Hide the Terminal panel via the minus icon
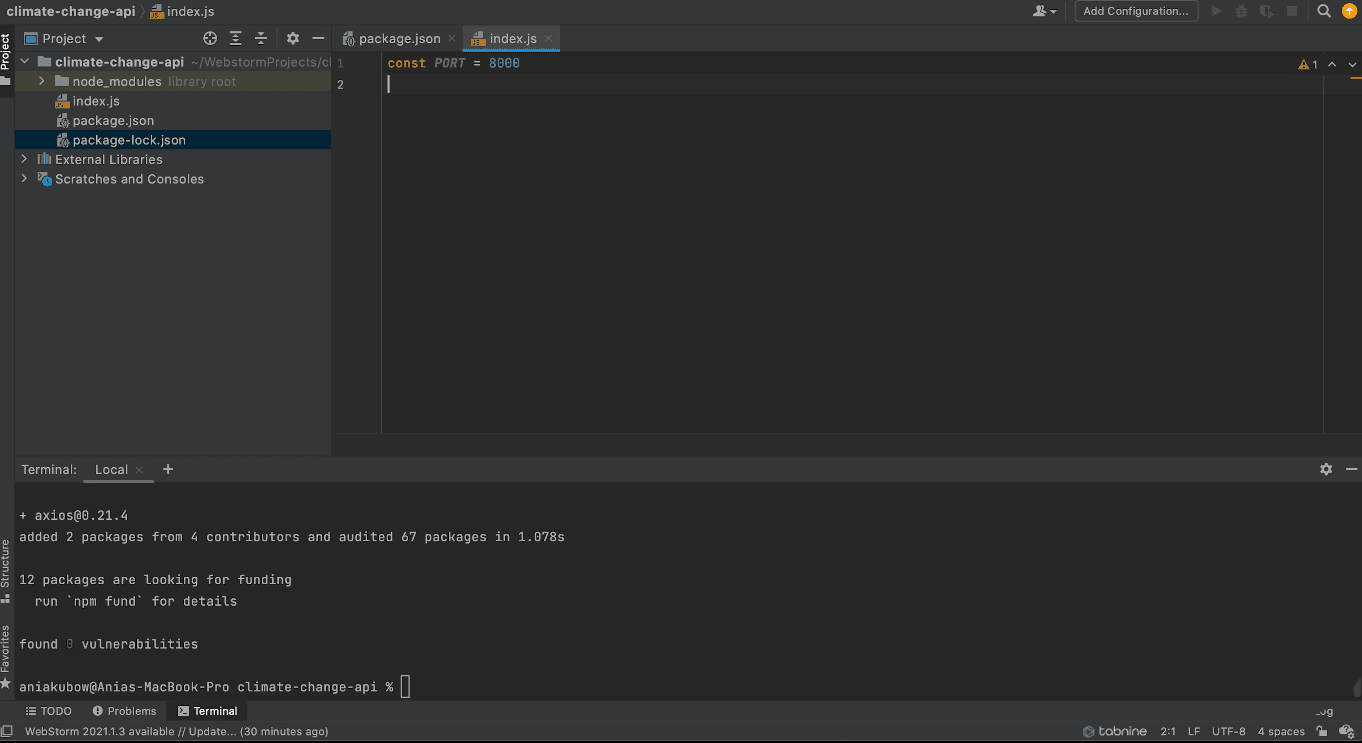 pyautogui.click(x=1351, y=469)
